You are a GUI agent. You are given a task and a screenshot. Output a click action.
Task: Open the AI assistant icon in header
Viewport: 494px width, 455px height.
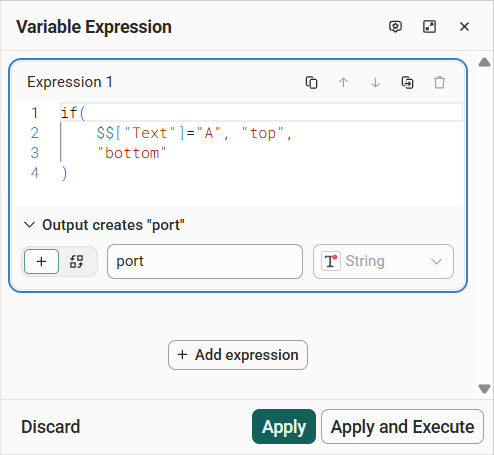coord(395,27)
